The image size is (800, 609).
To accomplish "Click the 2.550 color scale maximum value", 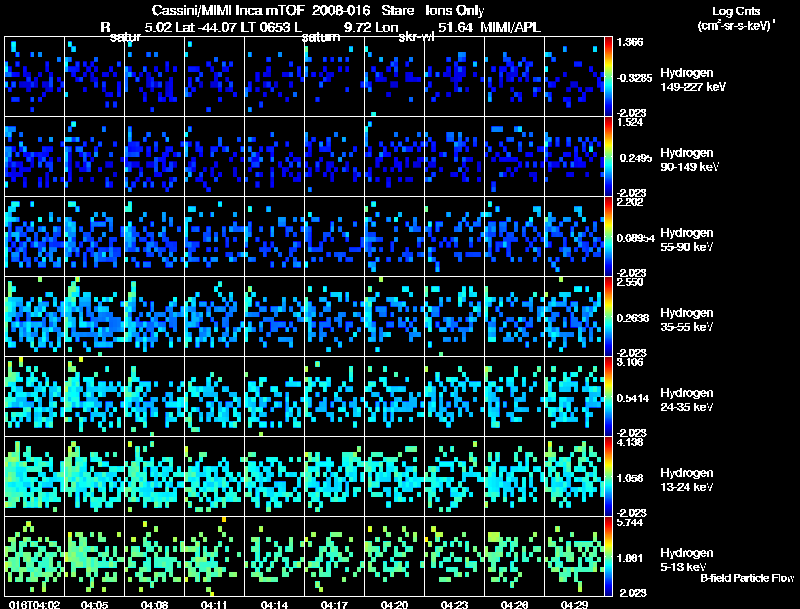I will pyautogui.click(x=630, y=282).
